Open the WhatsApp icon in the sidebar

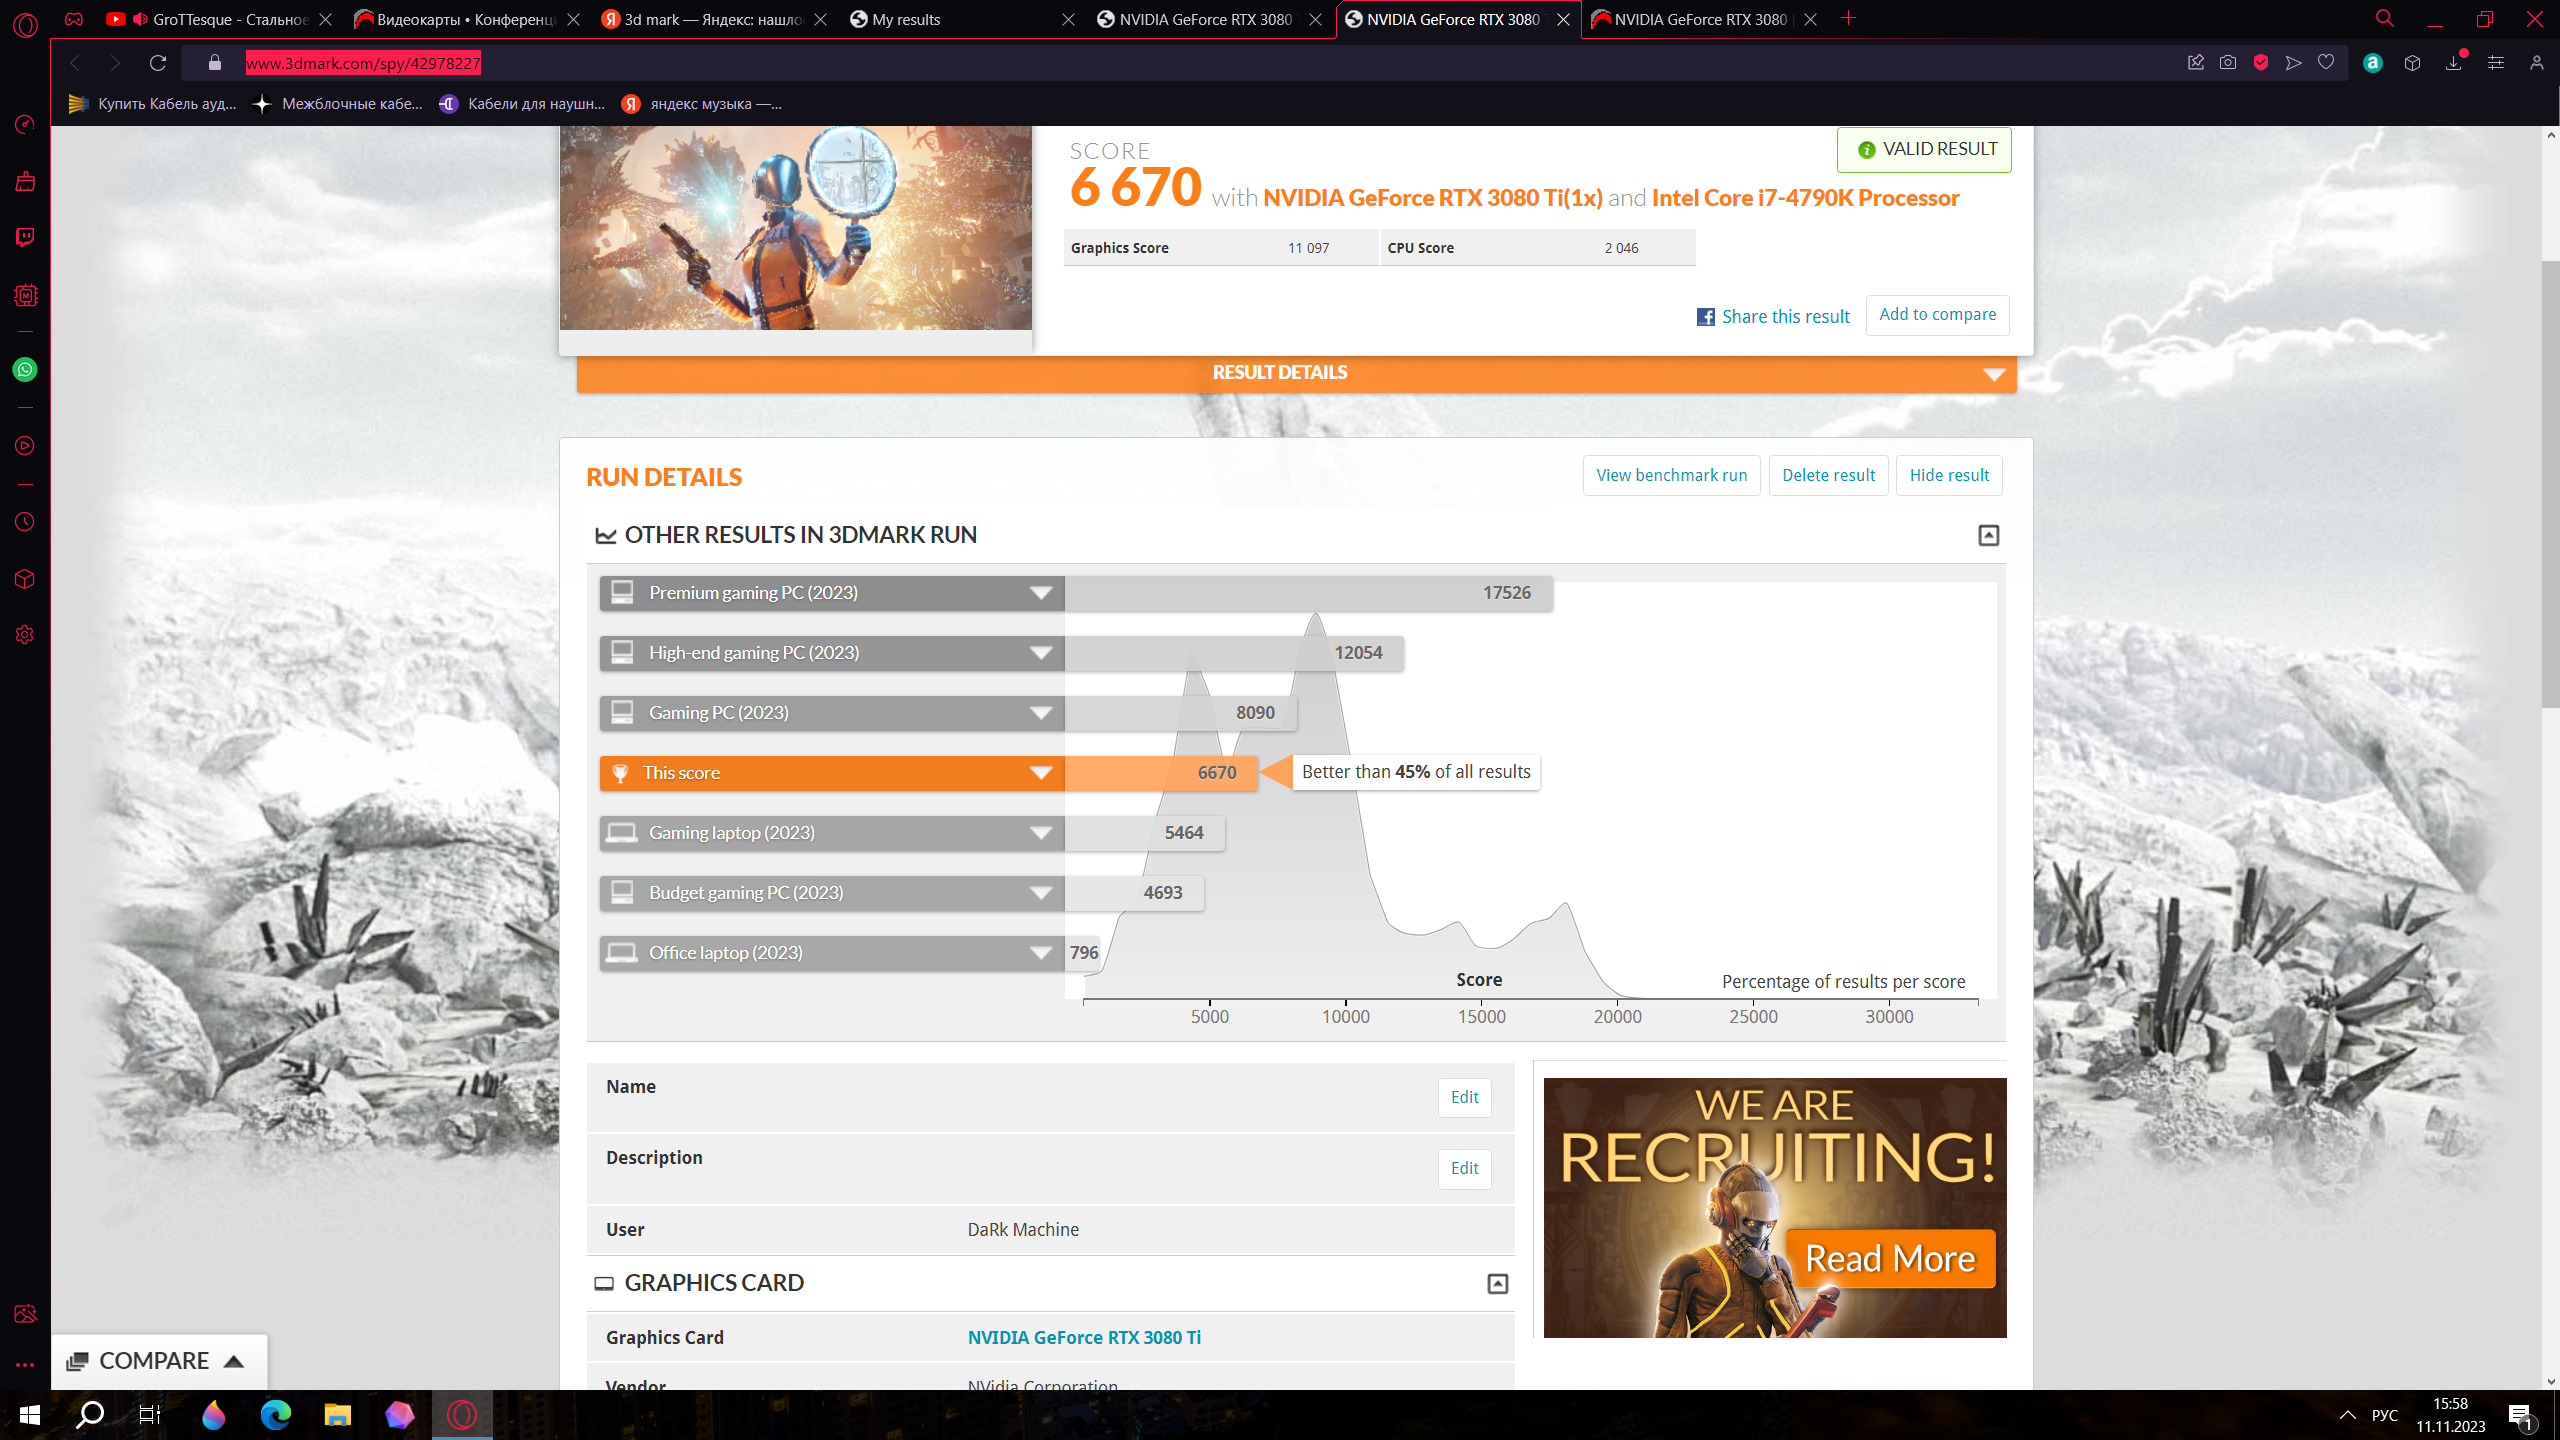(x=25, y=370)
